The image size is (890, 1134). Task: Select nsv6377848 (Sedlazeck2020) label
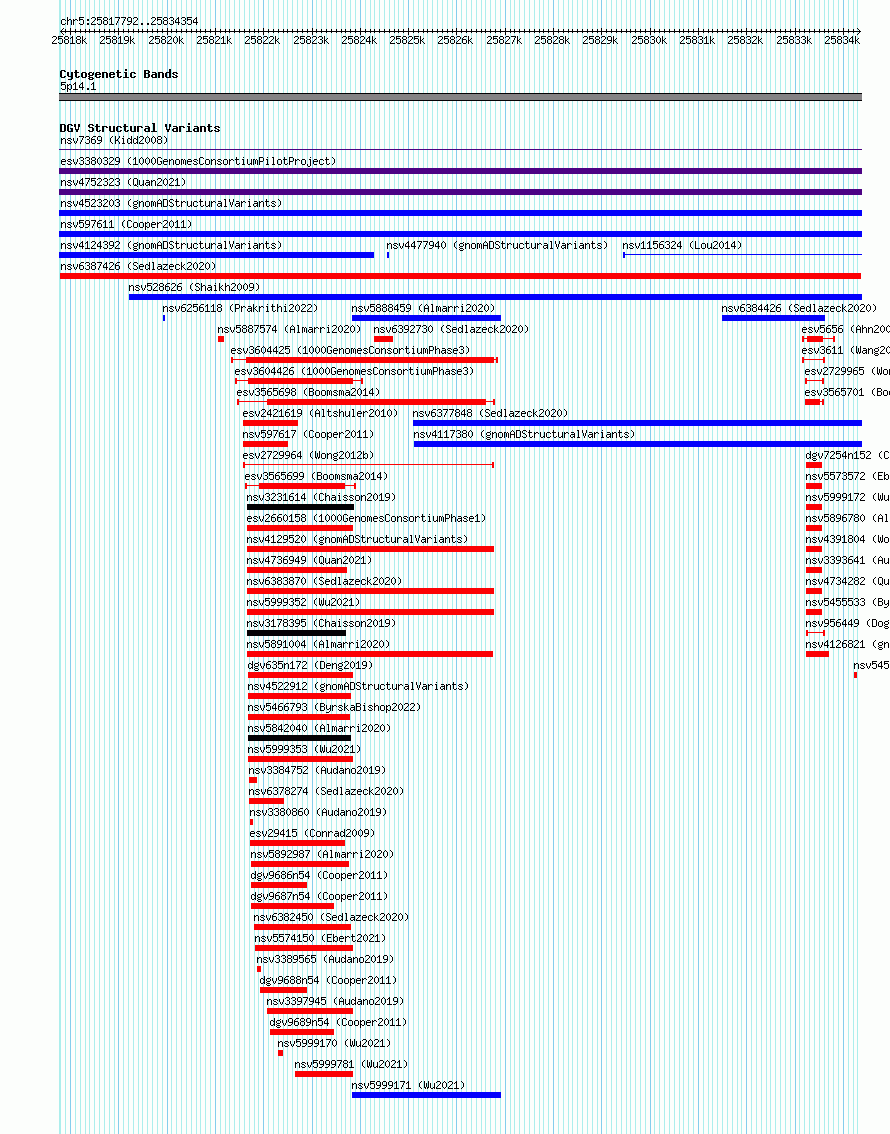click(490, 413)
